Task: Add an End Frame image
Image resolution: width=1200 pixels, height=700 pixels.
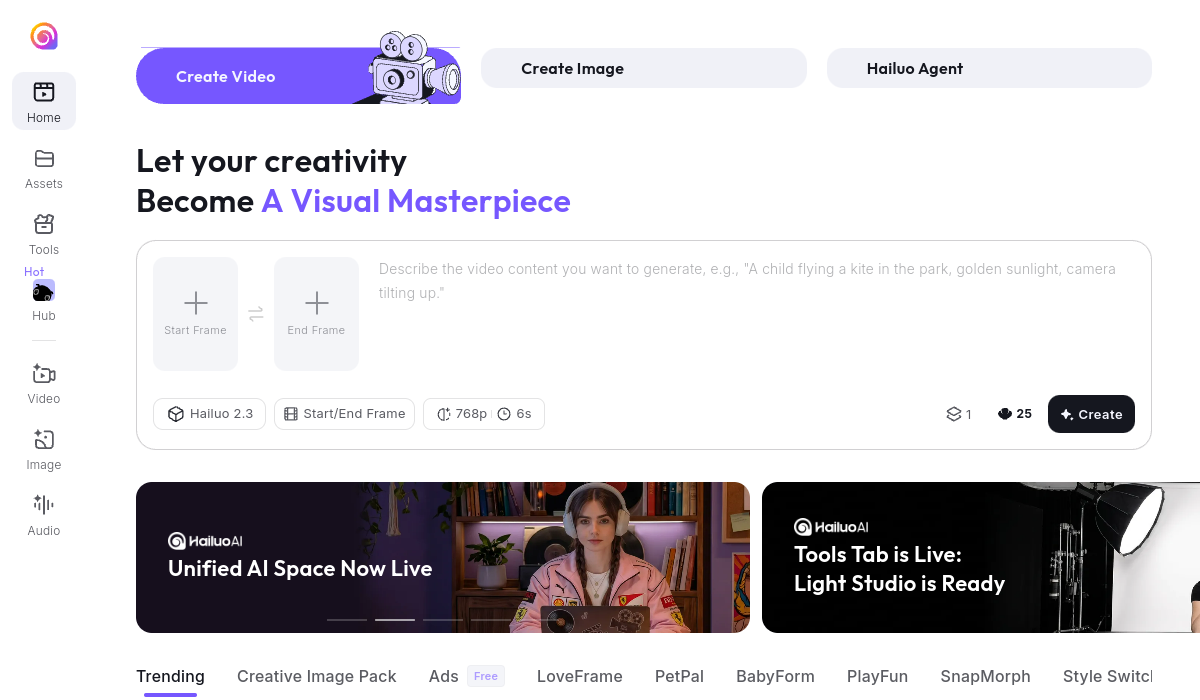Action: 316,314
